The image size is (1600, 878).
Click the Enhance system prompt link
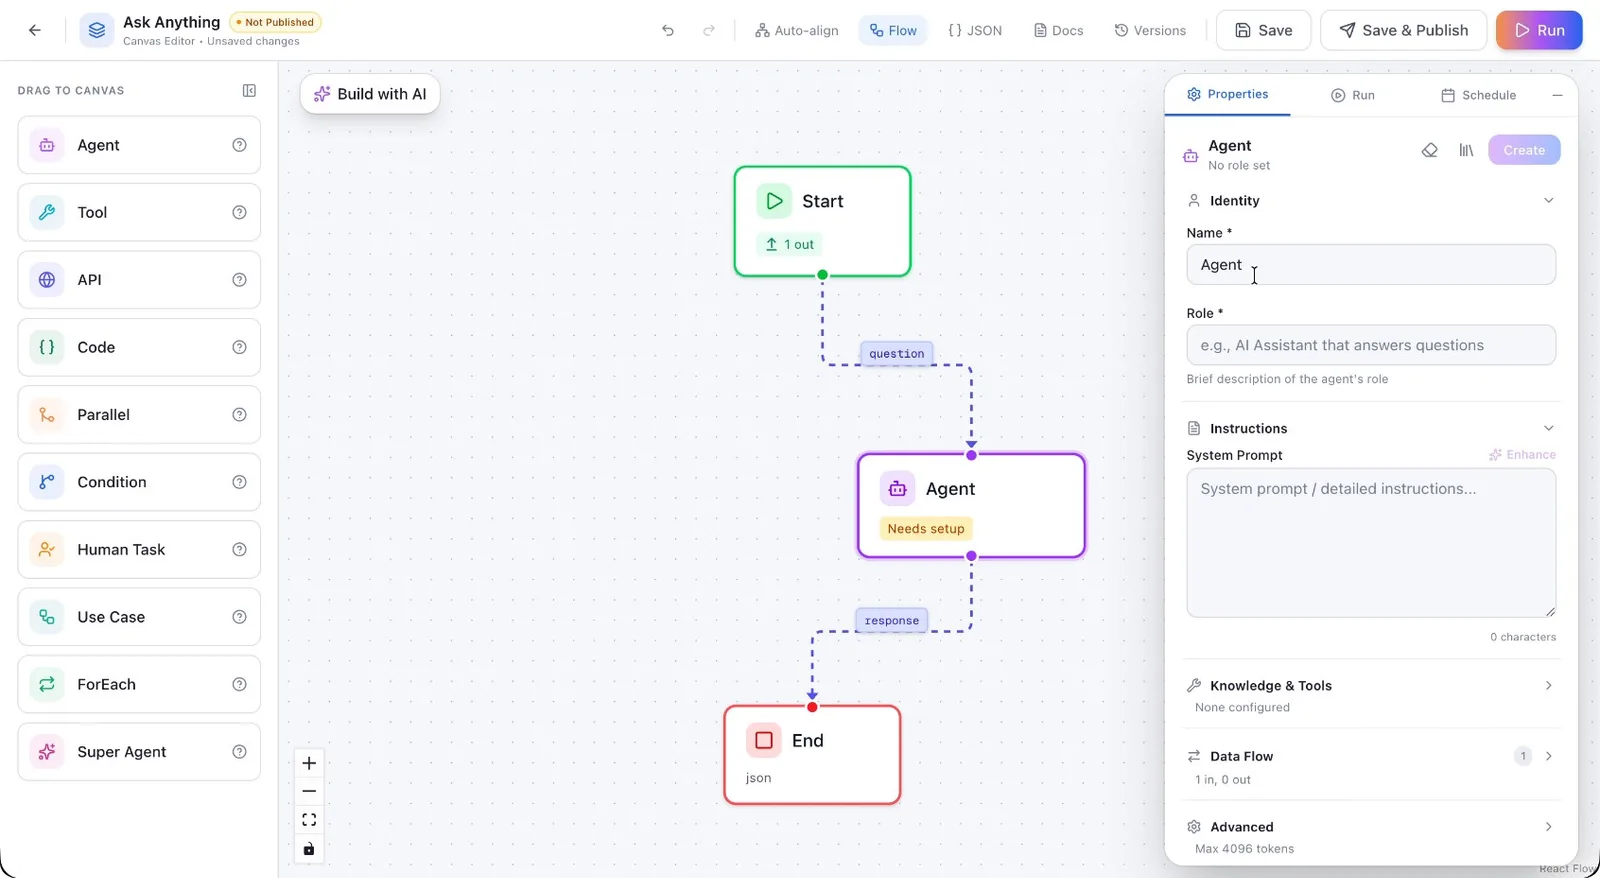(x=1522, y=454)
